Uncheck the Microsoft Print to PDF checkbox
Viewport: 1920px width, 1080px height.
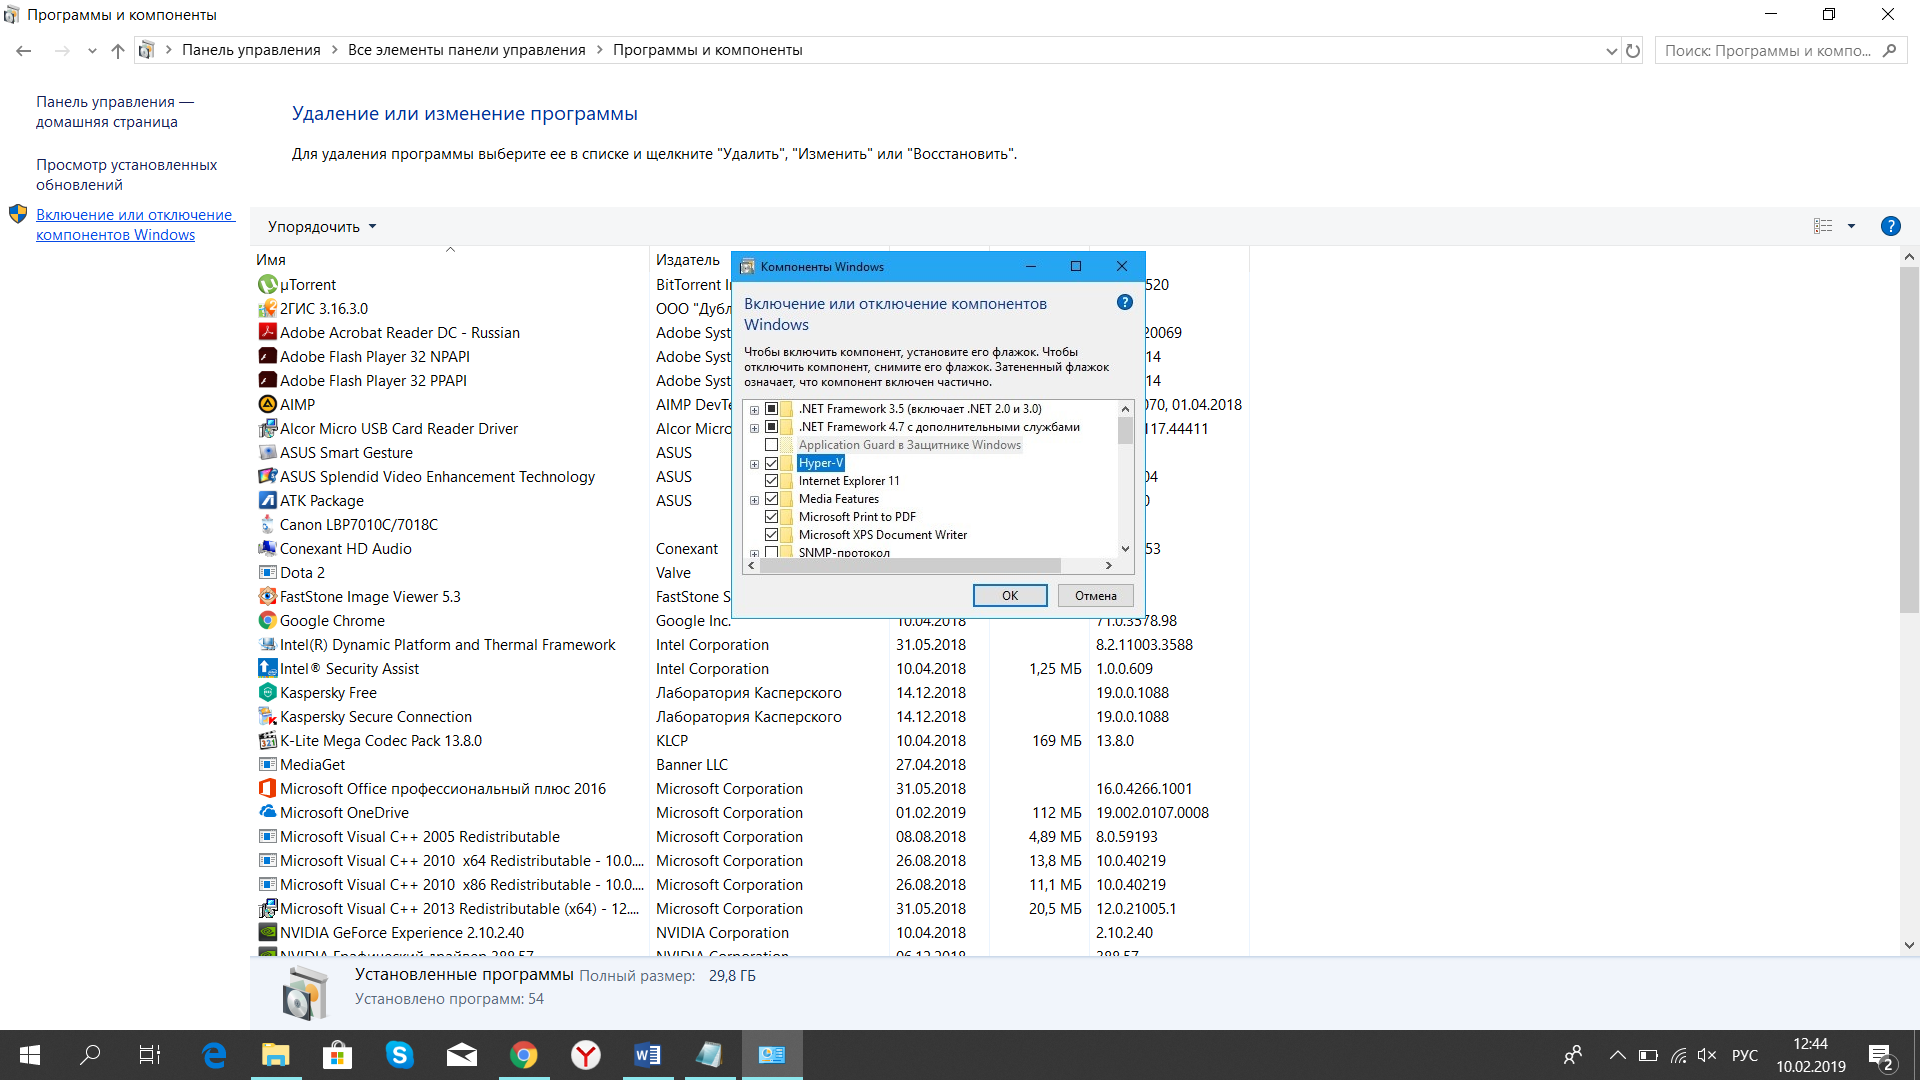click(771, 517)
